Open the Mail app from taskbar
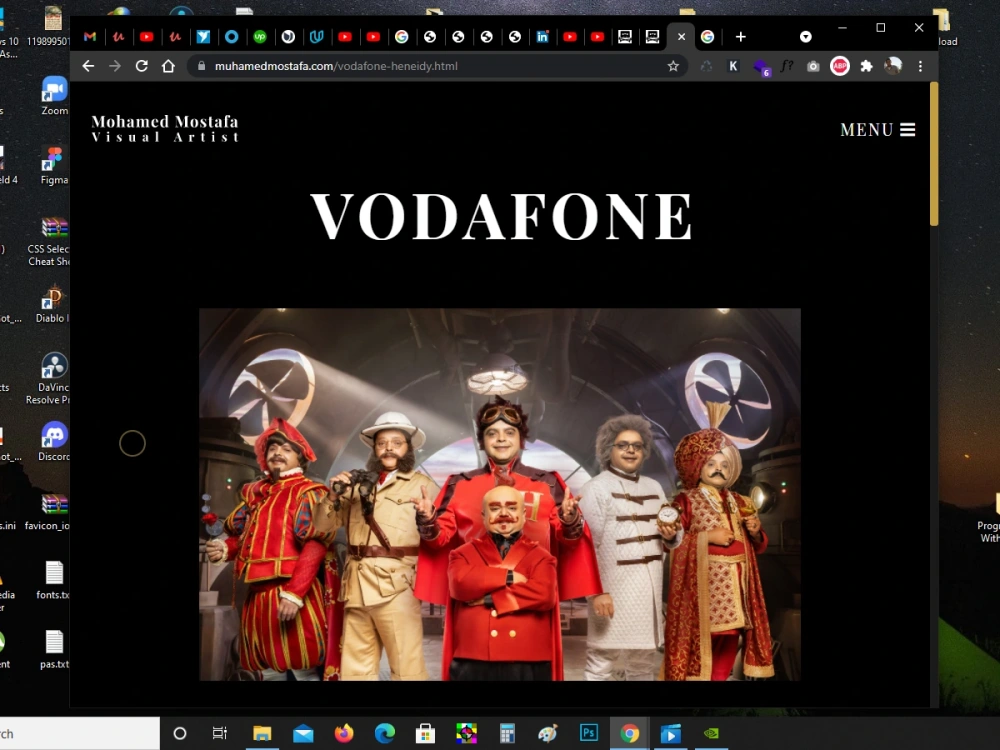 [303, 733]
